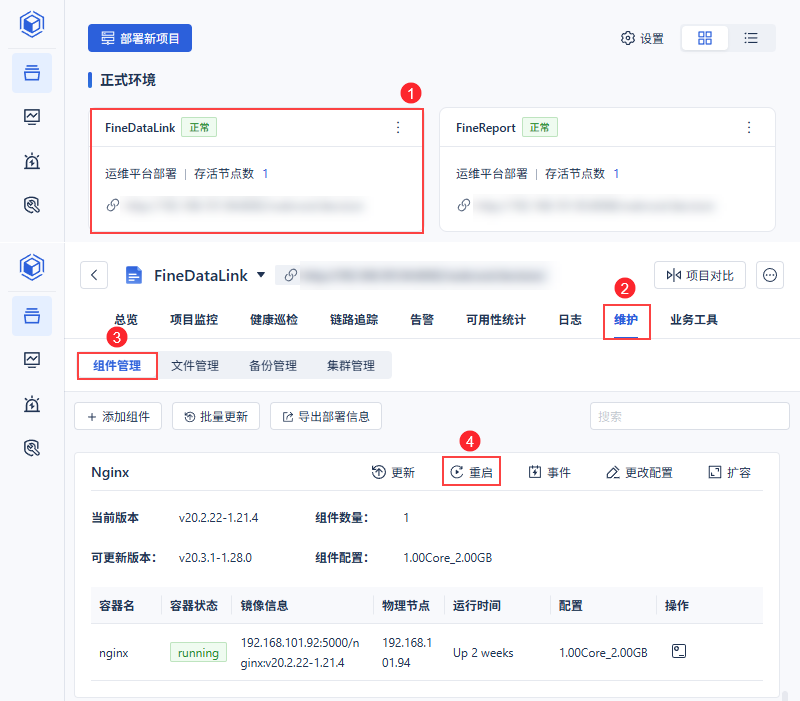Viewport: 800px width, 701px height.
Task: Click the 可更新版本 value v20.3.1-1.28.0
Action: 215,558
